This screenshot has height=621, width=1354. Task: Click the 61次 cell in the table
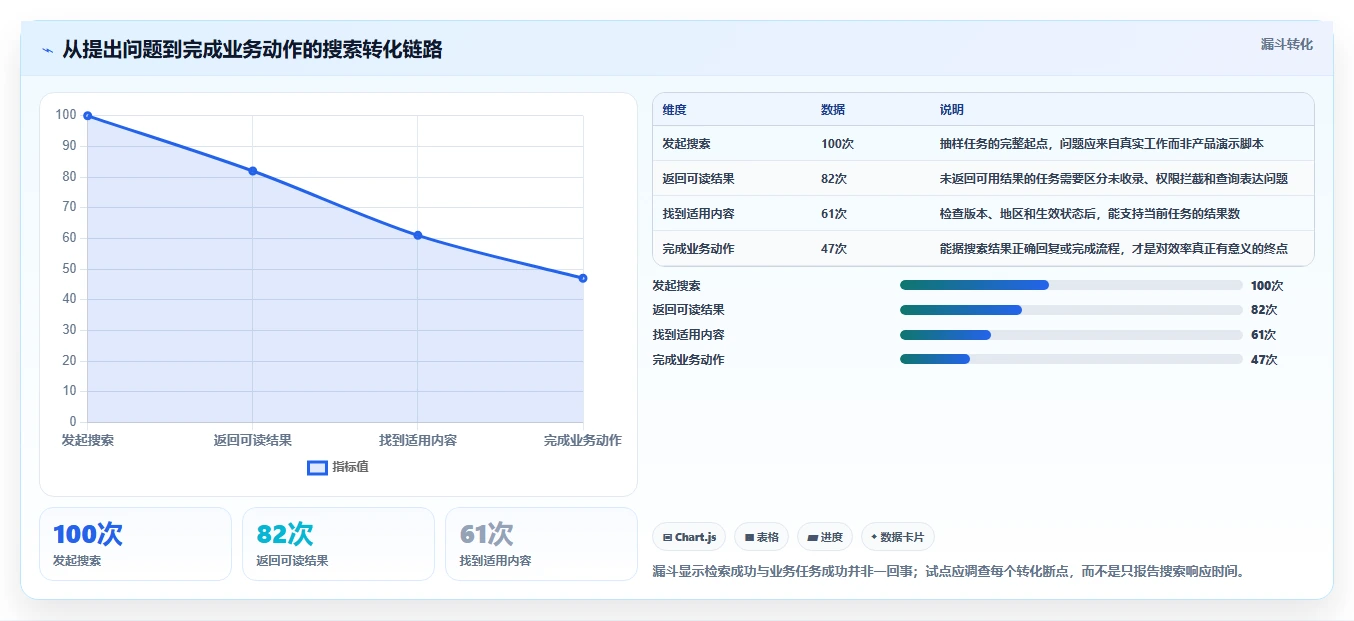(x=834, y=214)
